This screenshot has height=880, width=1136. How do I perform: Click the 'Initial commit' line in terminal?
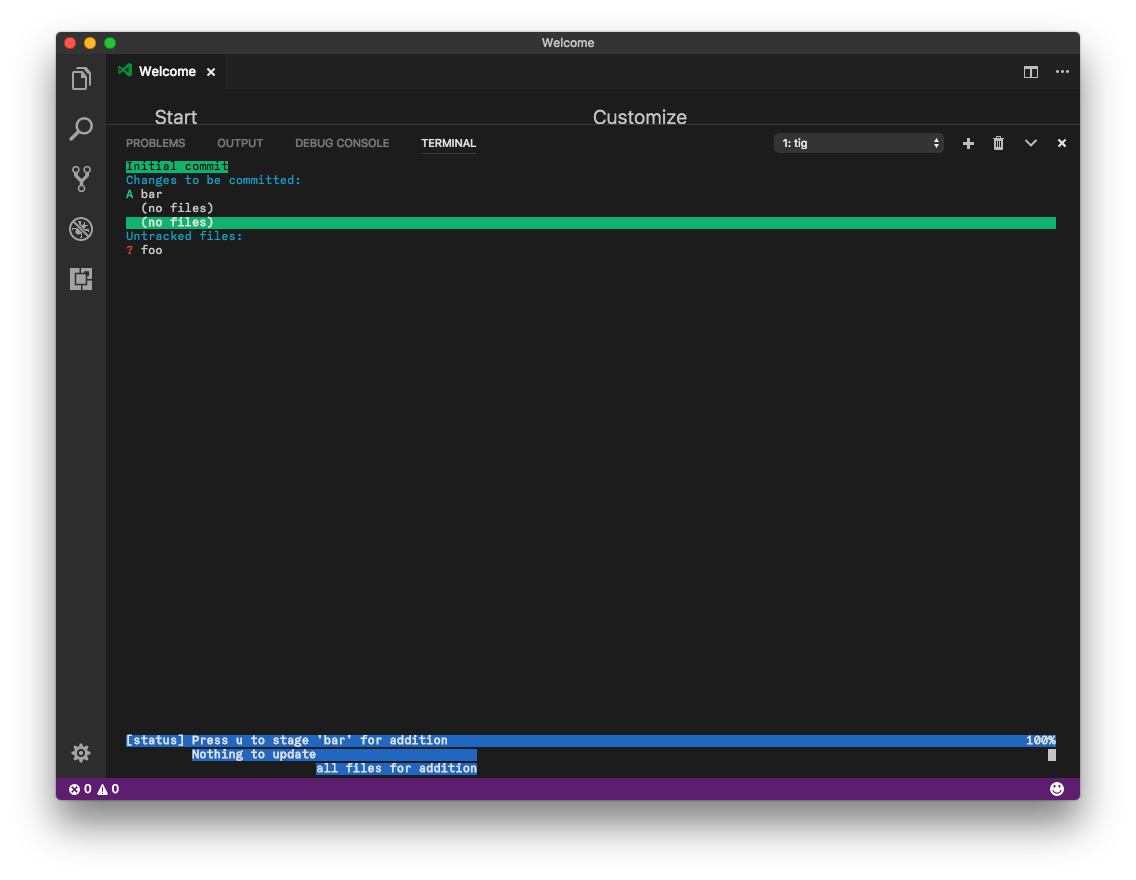[177, 167]
